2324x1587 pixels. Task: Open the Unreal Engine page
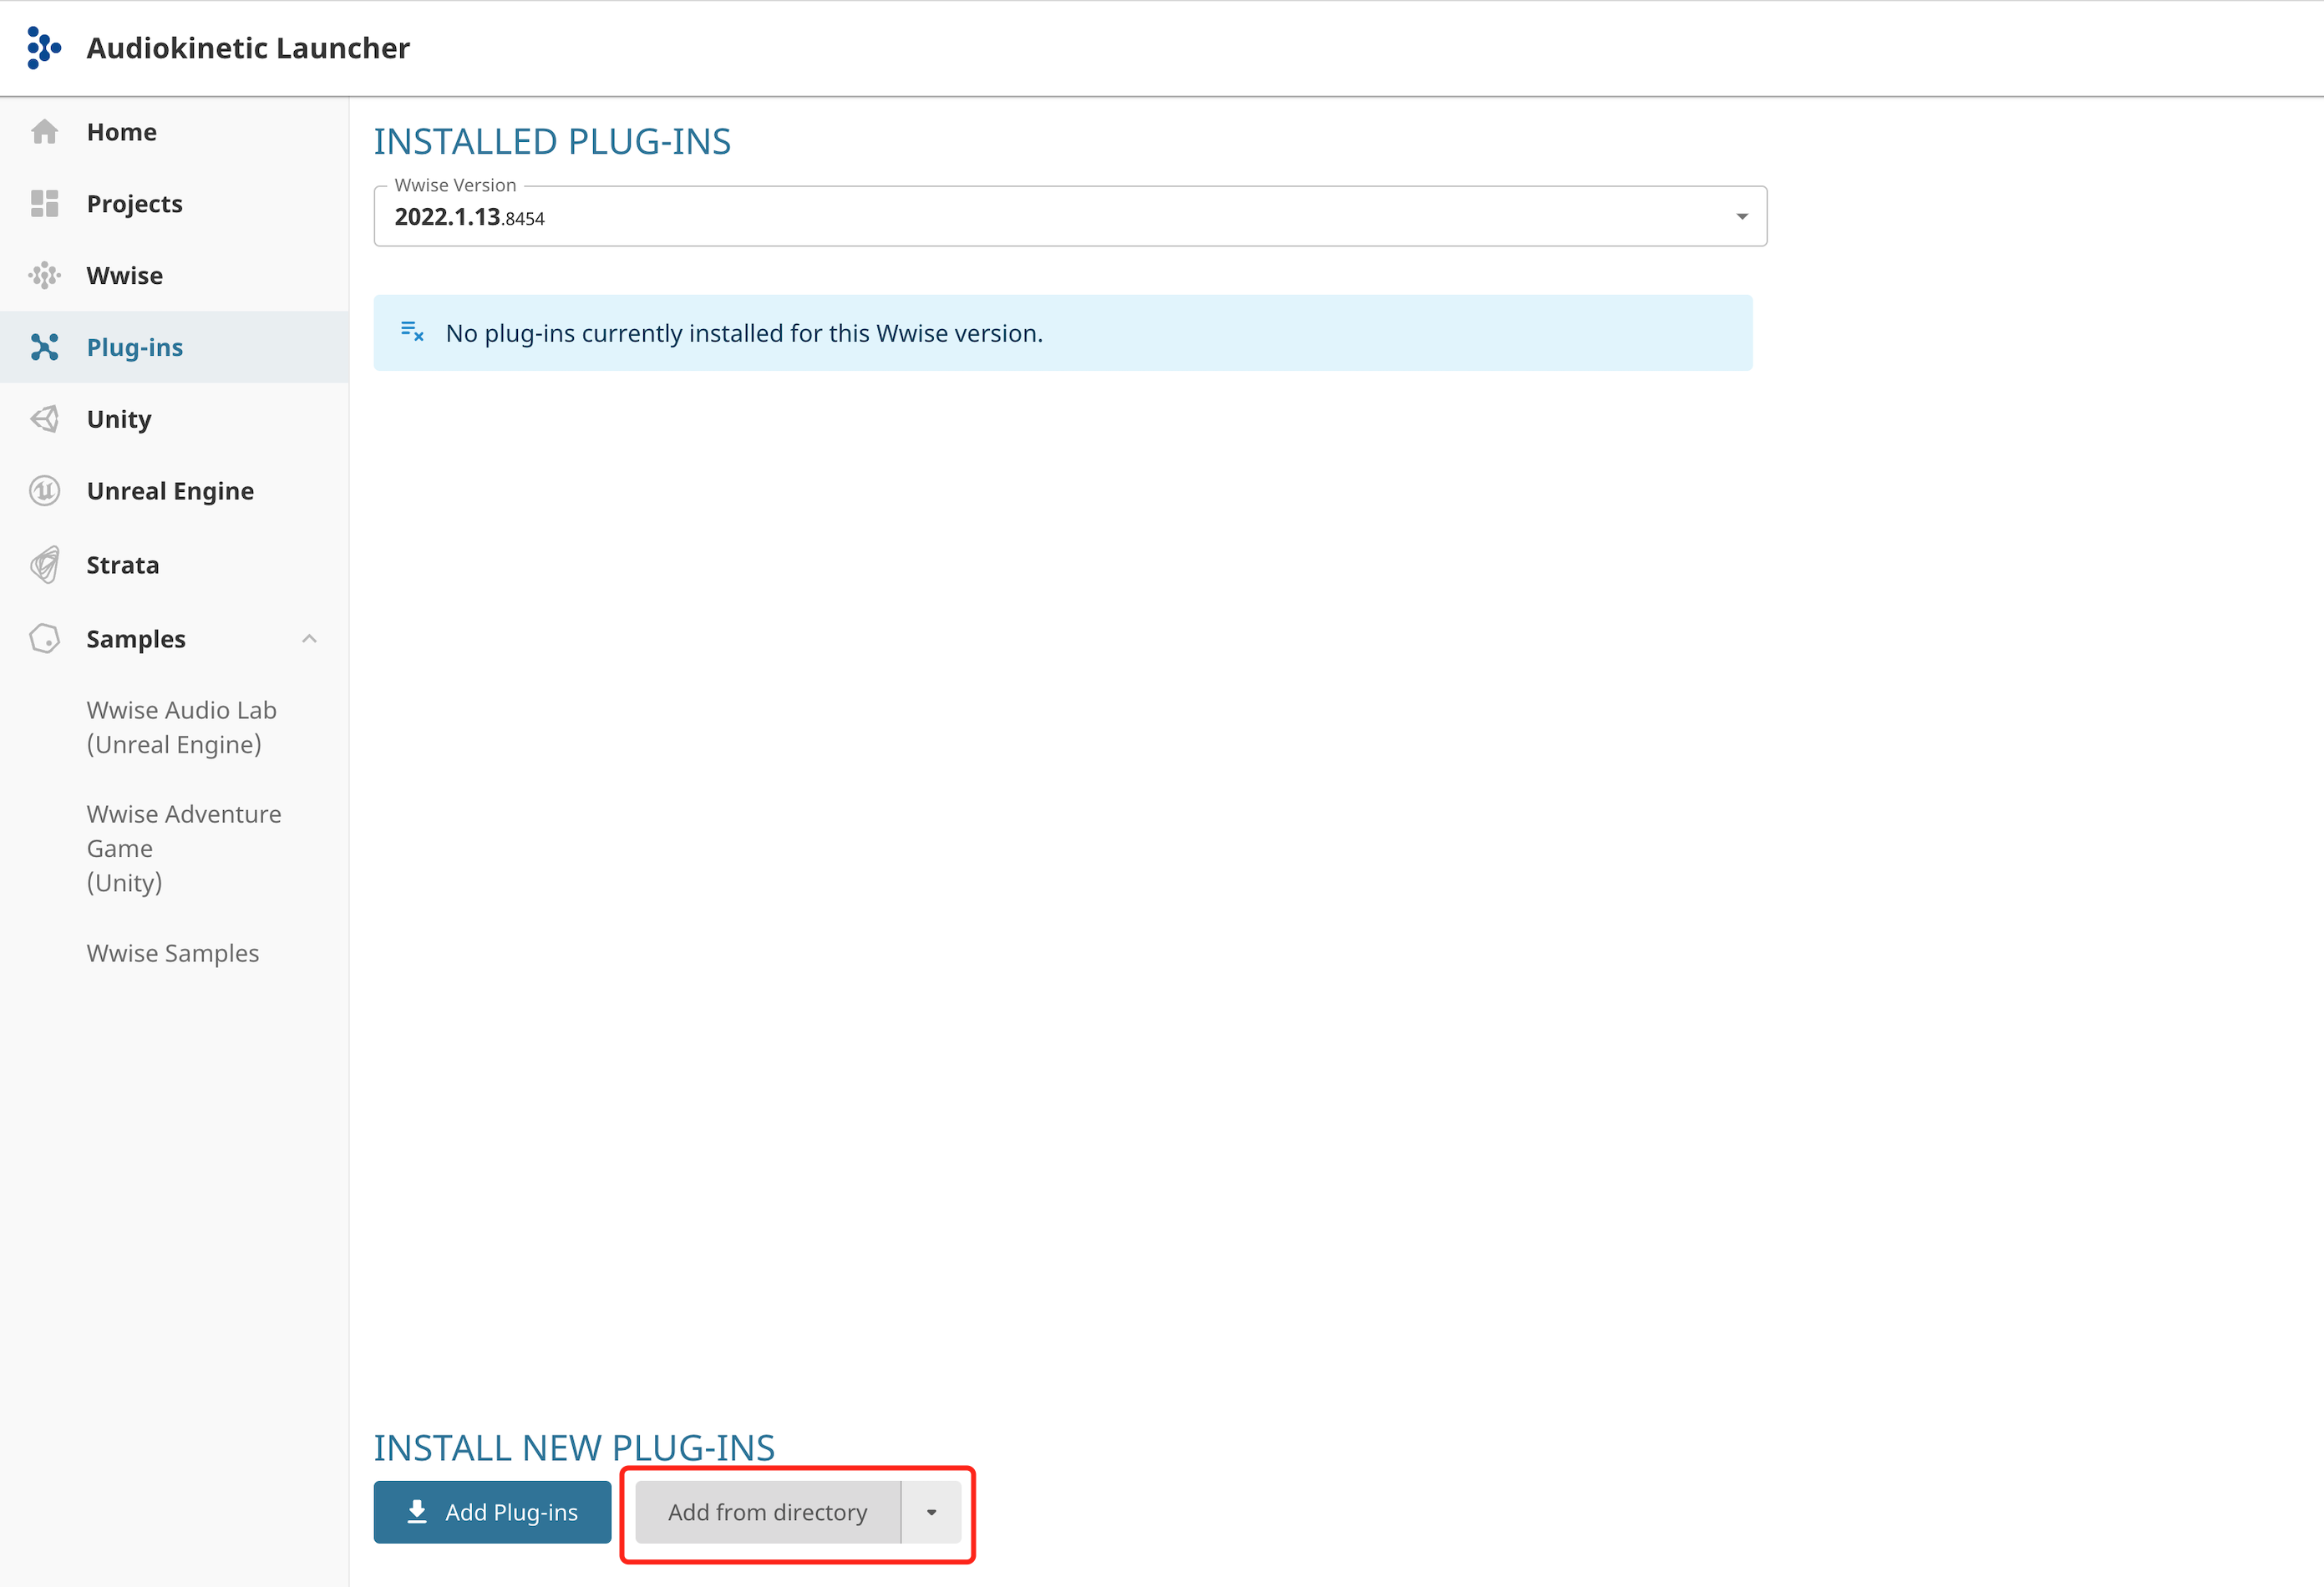(x=174, y=491)
